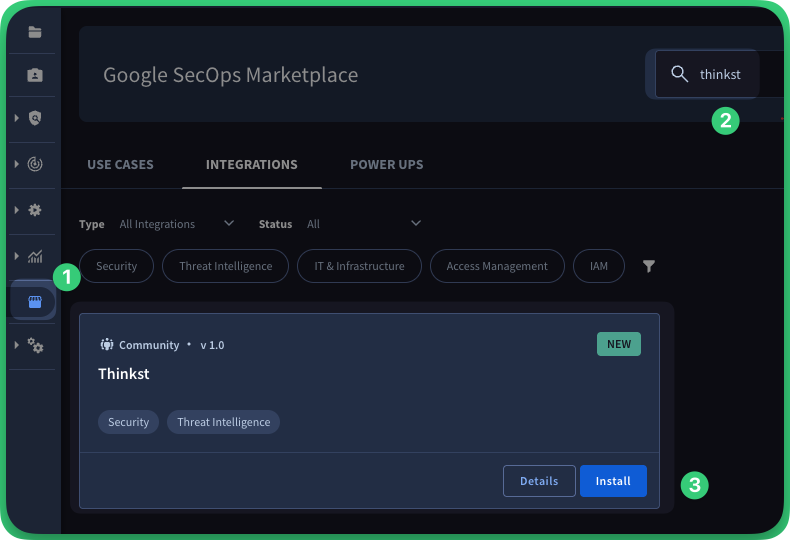
Task: Click the single gear sidebar icon
Action: (35, 210)
